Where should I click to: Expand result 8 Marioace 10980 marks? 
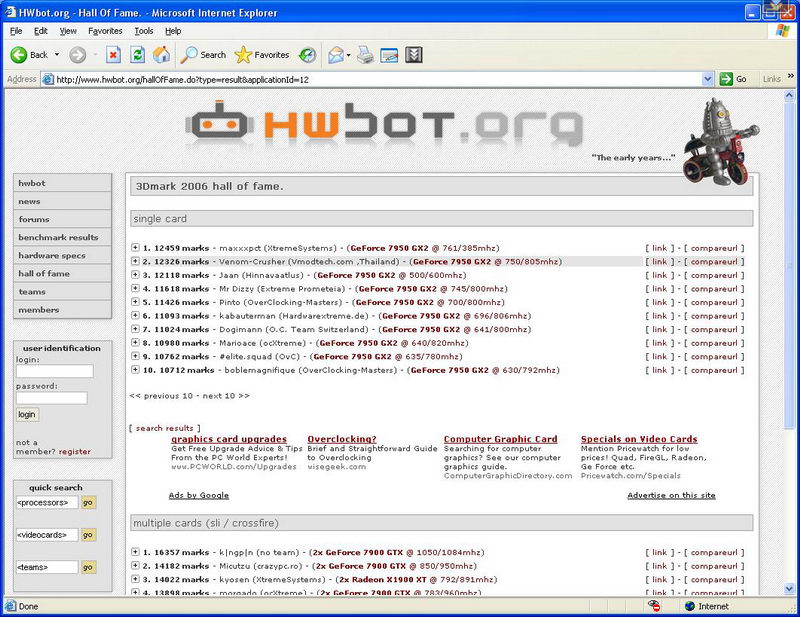coord(135,342)
